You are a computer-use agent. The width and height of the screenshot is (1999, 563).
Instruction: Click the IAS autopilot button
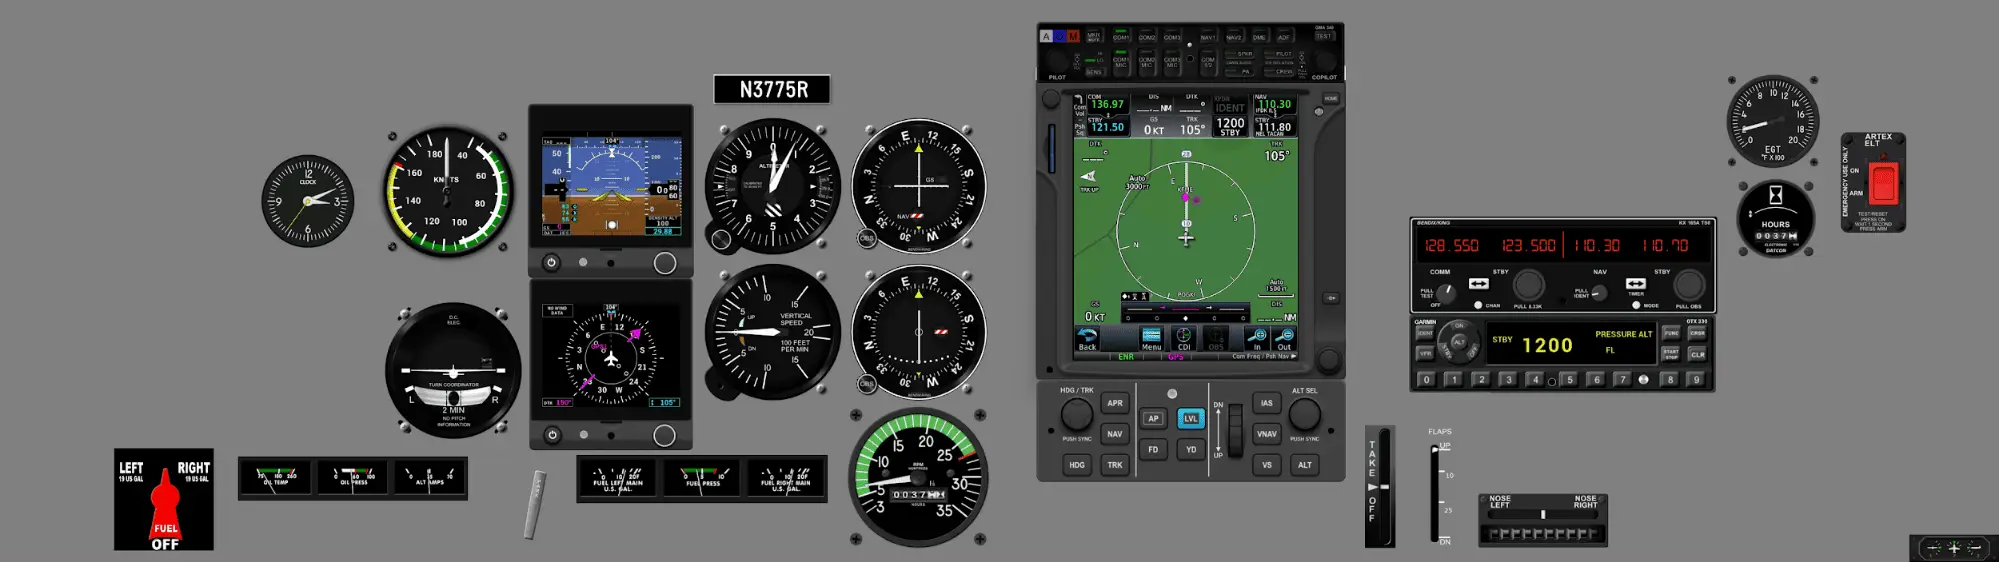(1267, 403)
